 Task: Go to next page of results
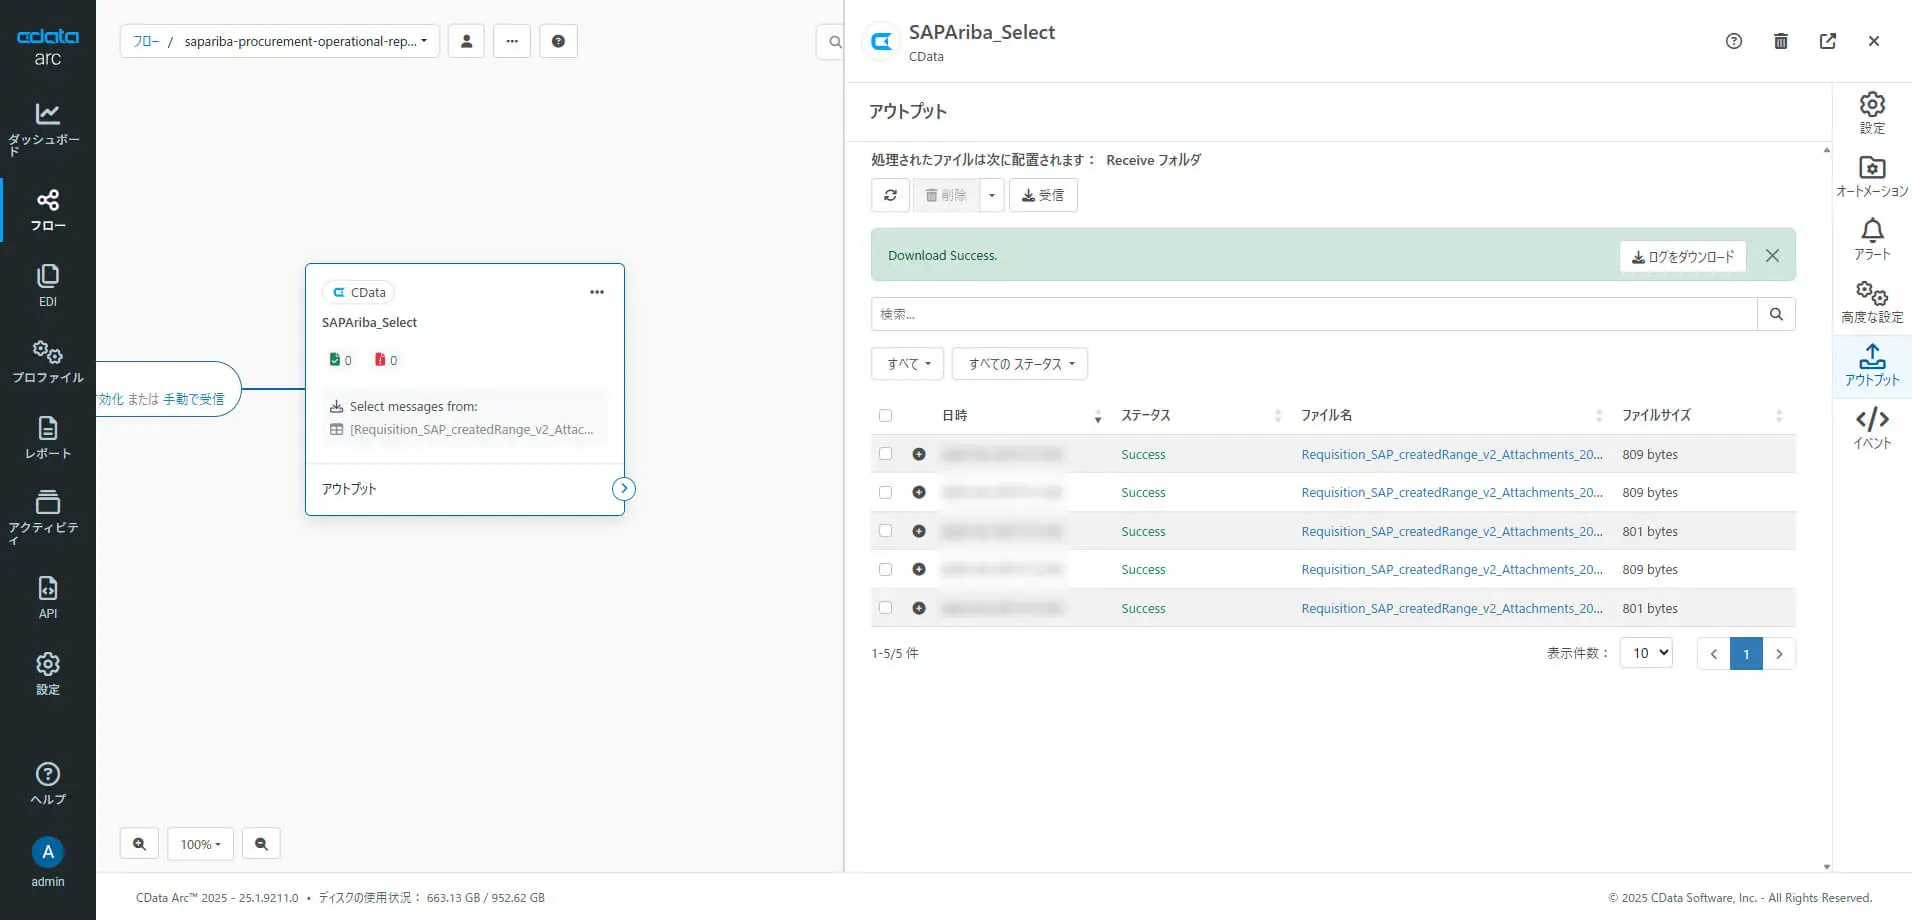[x=1779, y=653]
